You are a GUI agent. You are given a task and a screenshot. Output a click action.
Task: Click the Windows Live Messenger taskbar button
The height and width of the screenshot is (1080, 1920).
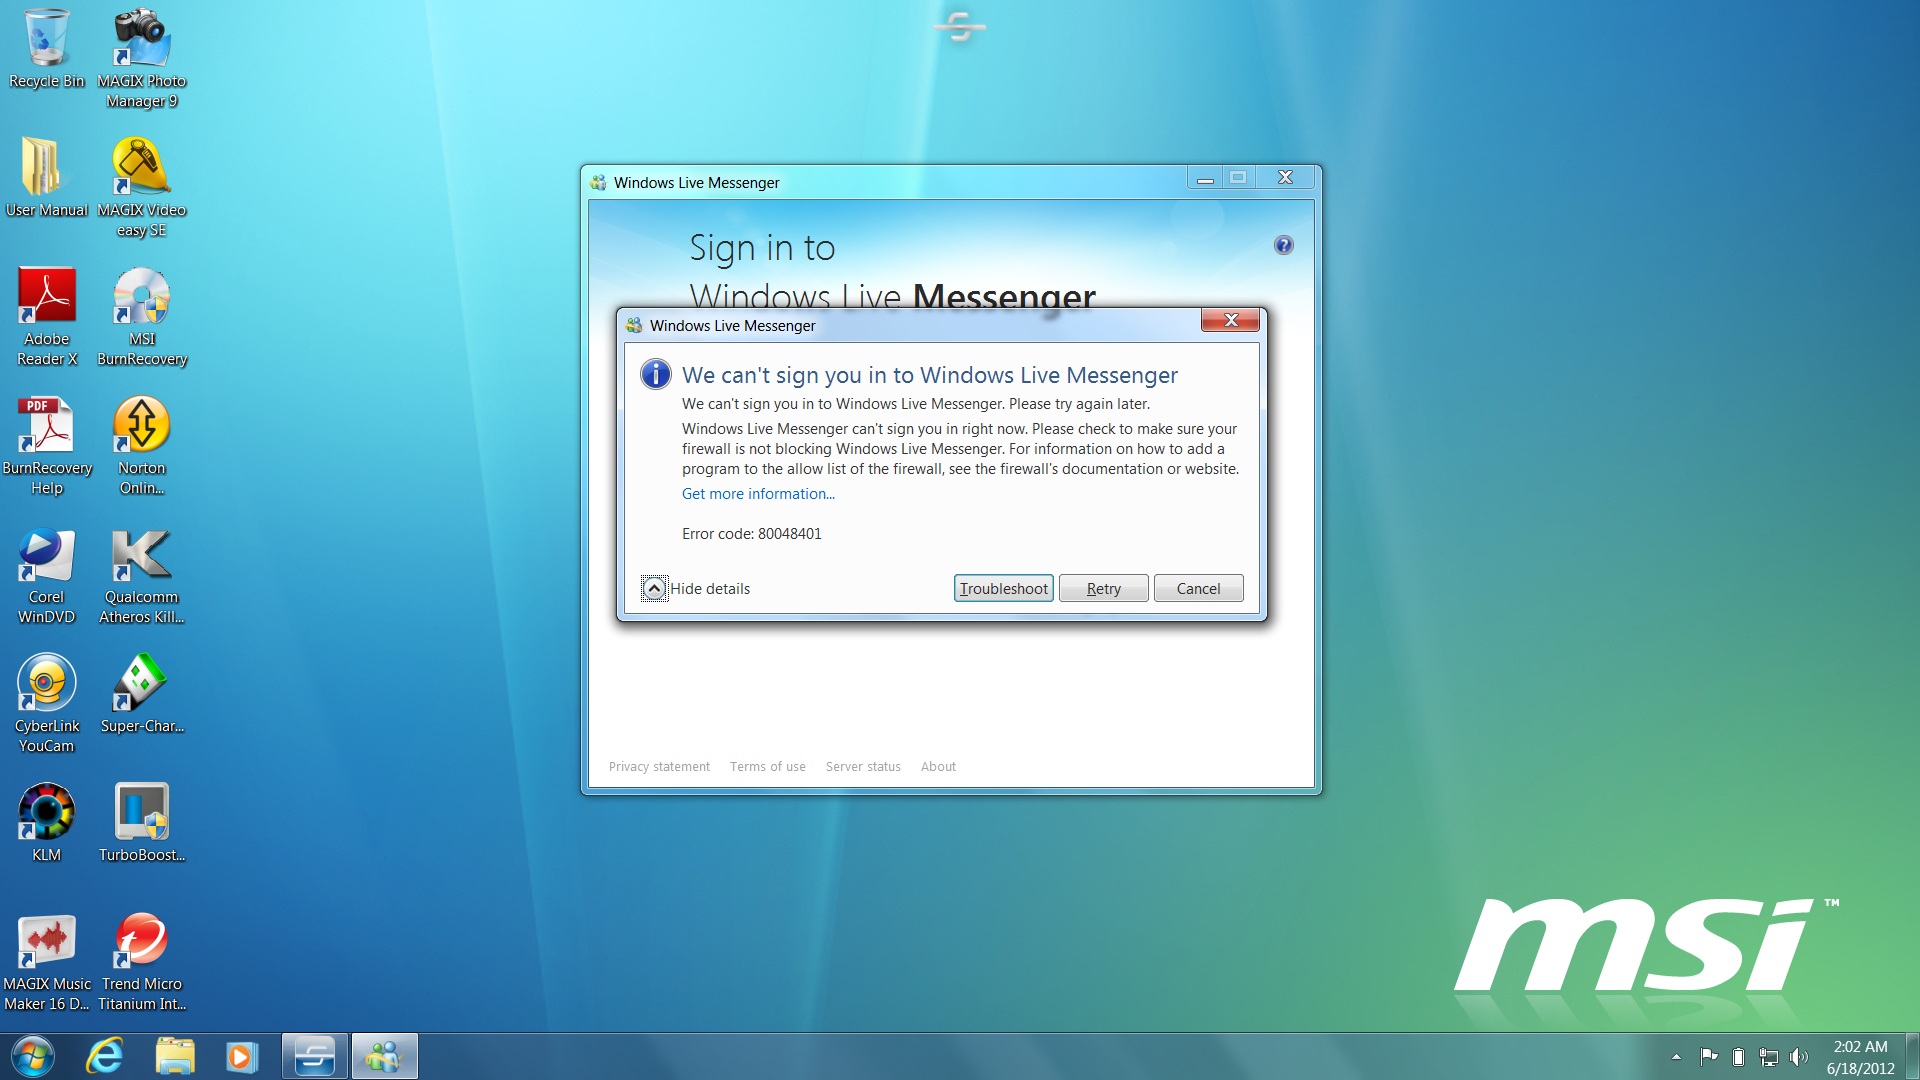[x=384, y=1056]
